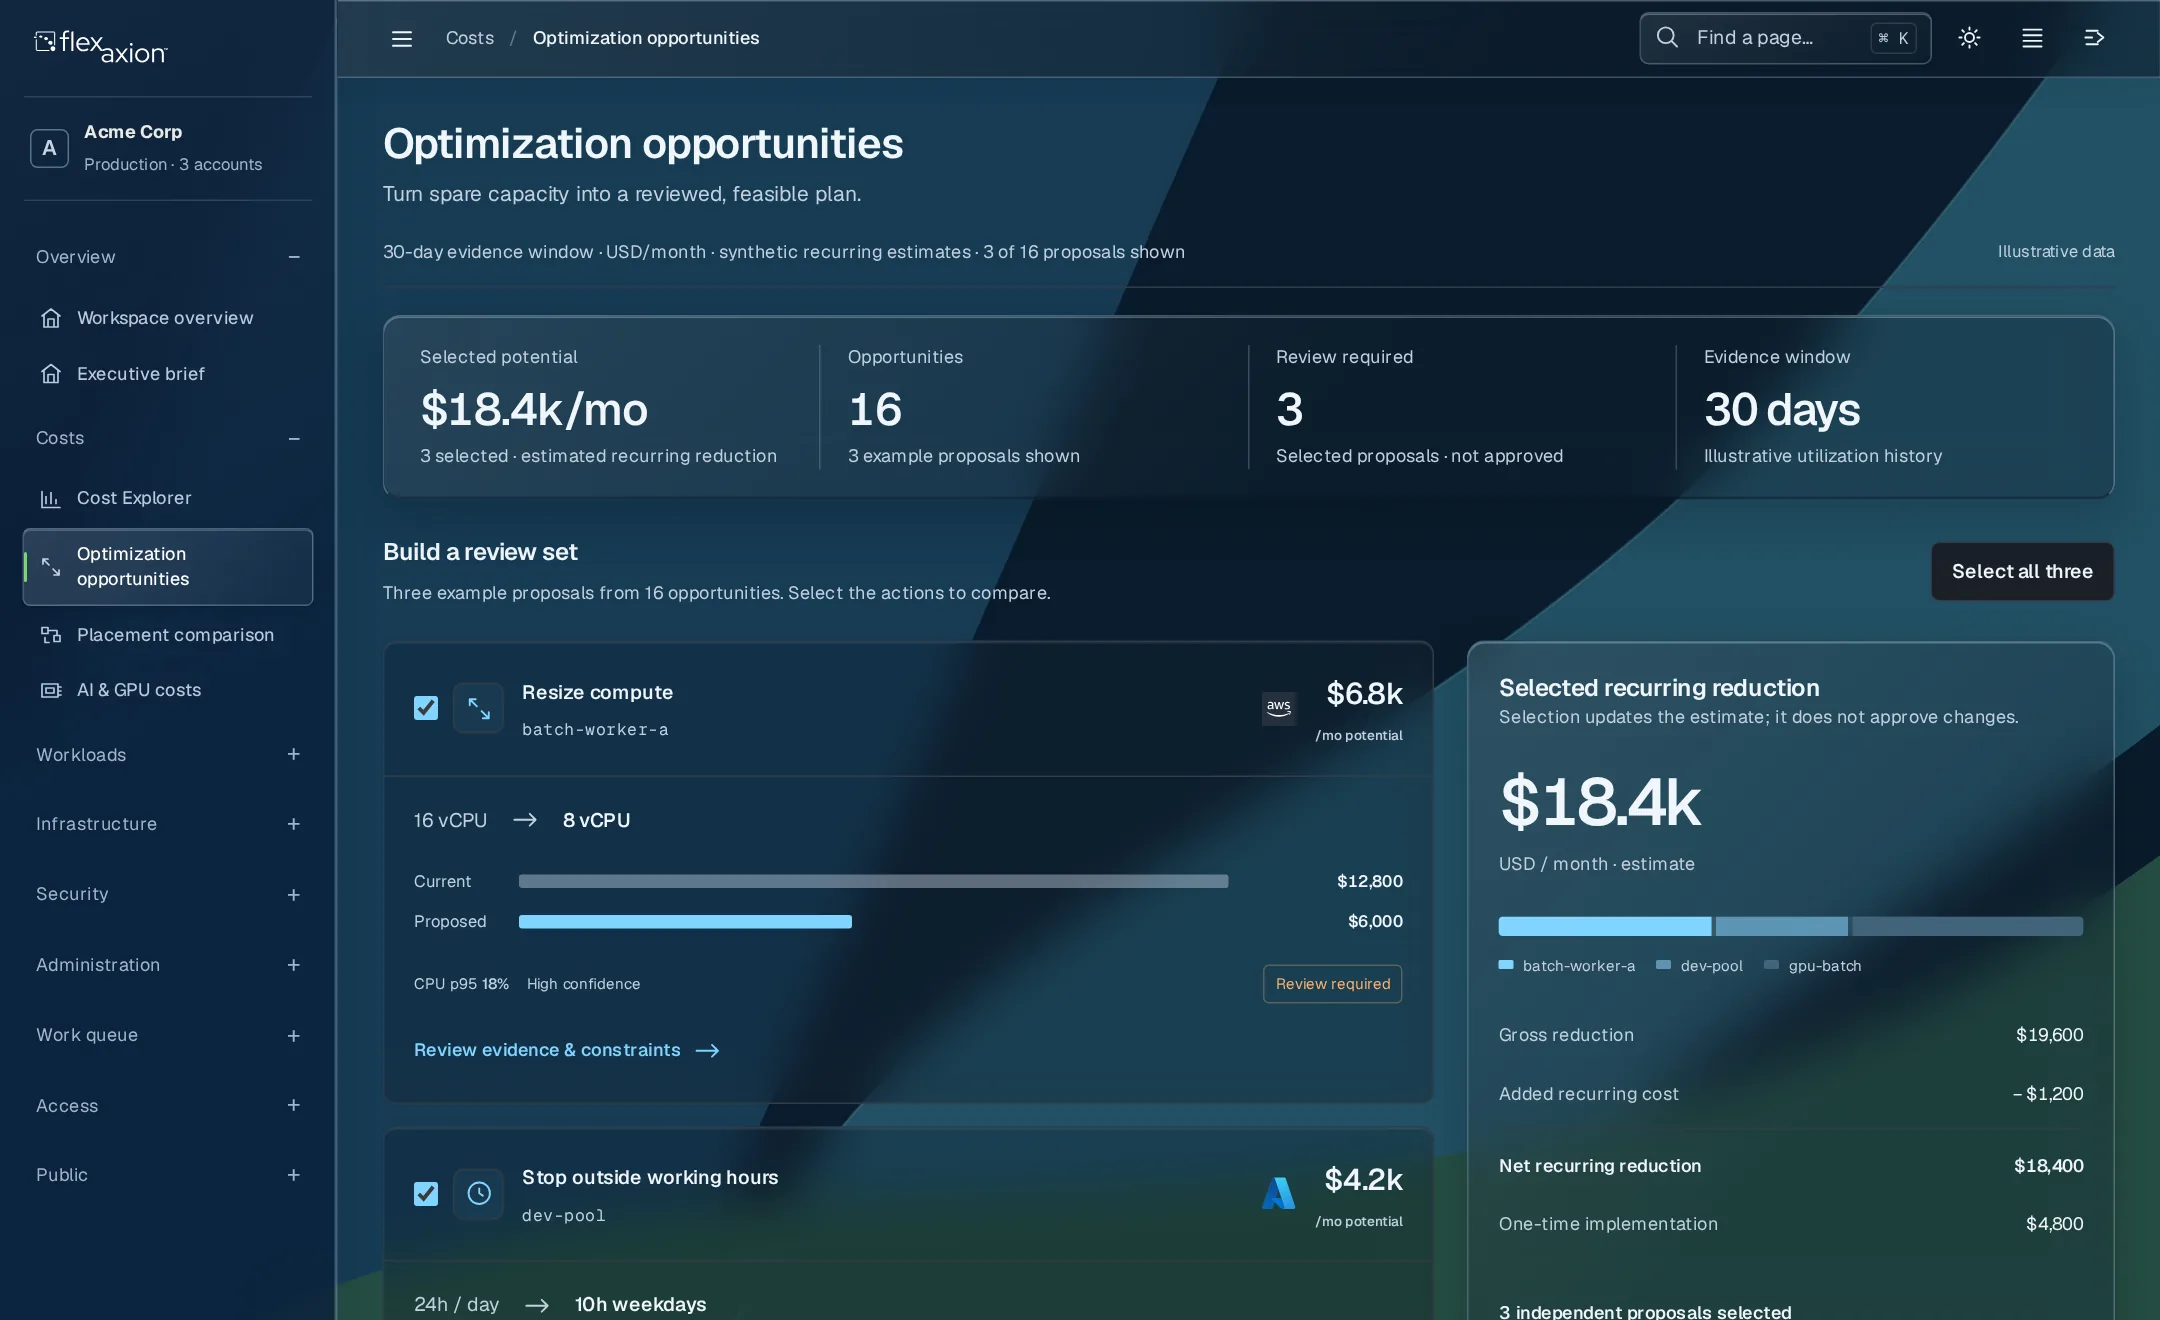This screenshot has width=2160, height=1320.
Task: Click the clock icon for dev-pool
Action: (479, 1193)
